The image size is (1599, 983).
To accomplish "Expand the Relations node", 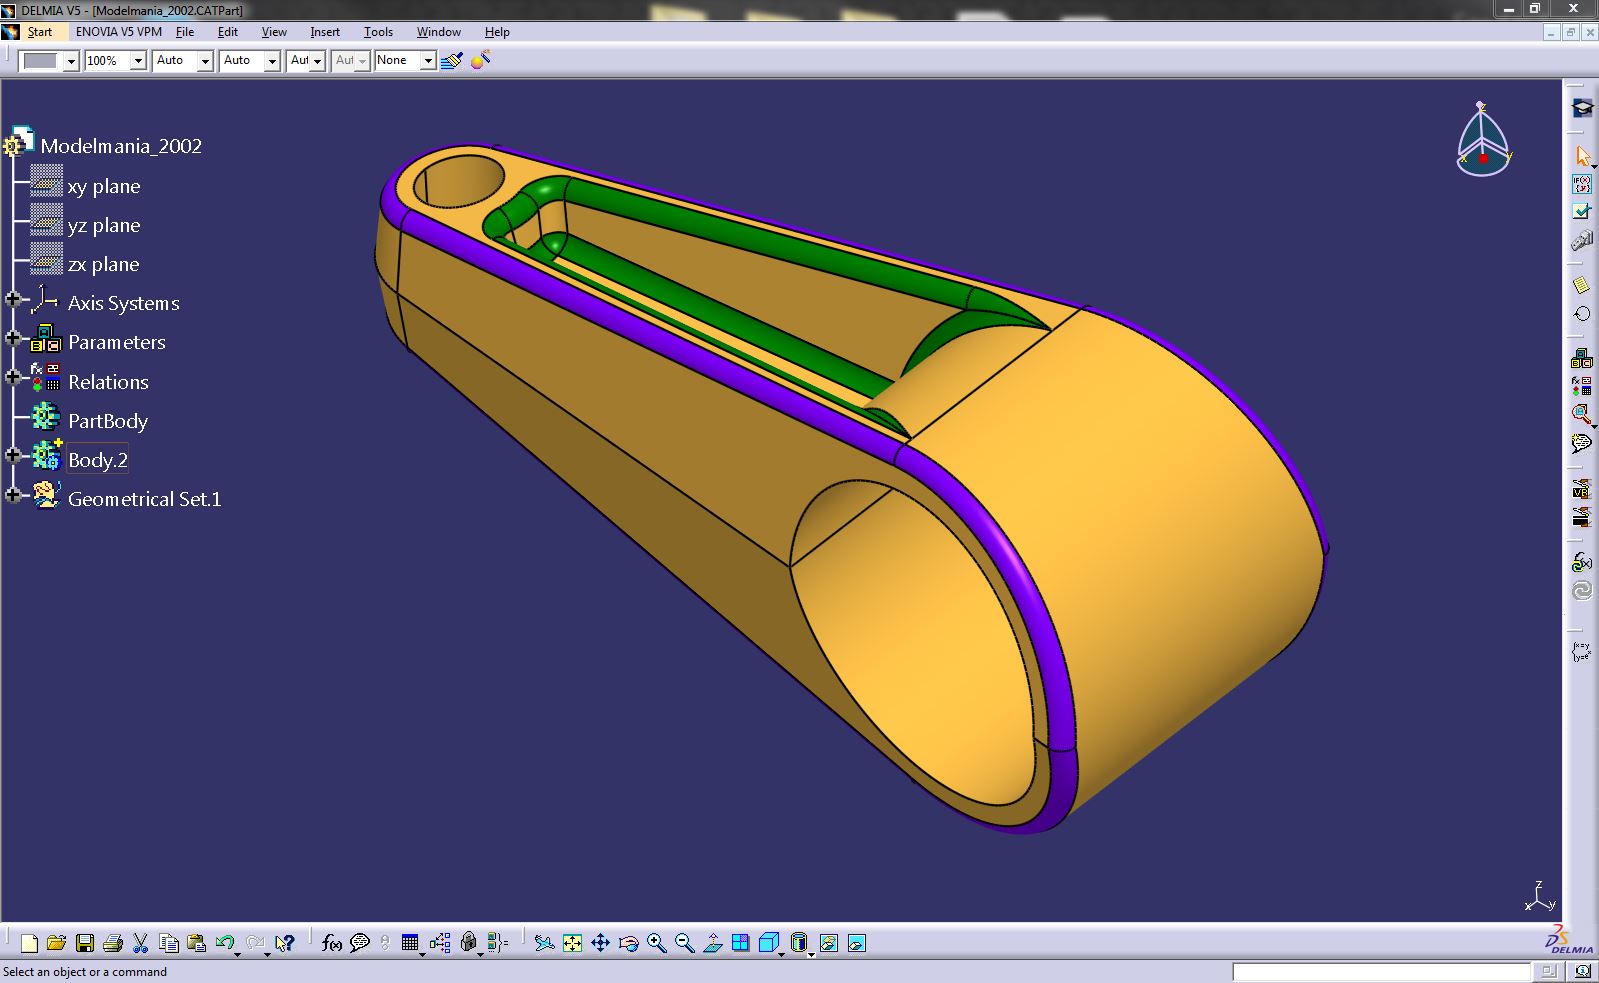I will pyautogui.click(x=13, y=377).
